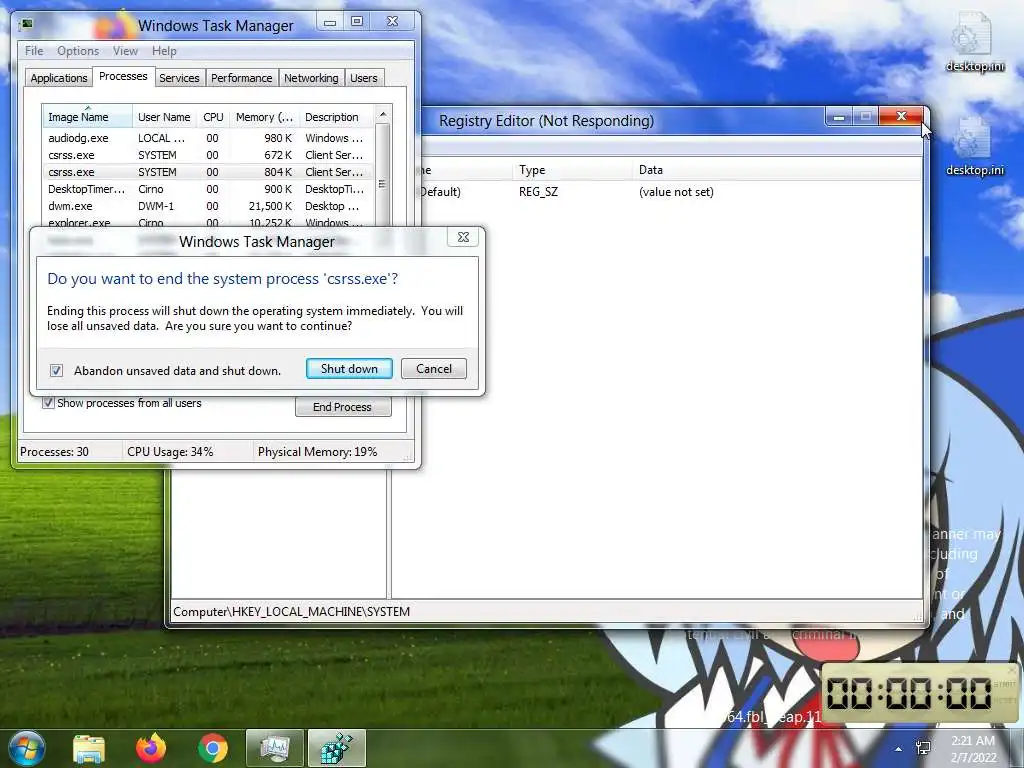This screenshot has width=1024, height=768.
Task: Sort processes by Image Name column
Action: [87, 117]
